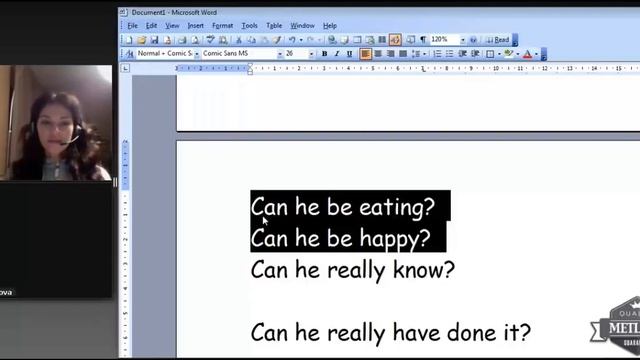This screenshot has width=640, height=360.
Task: Click the Outside Border icon
Action: [490, 54]
